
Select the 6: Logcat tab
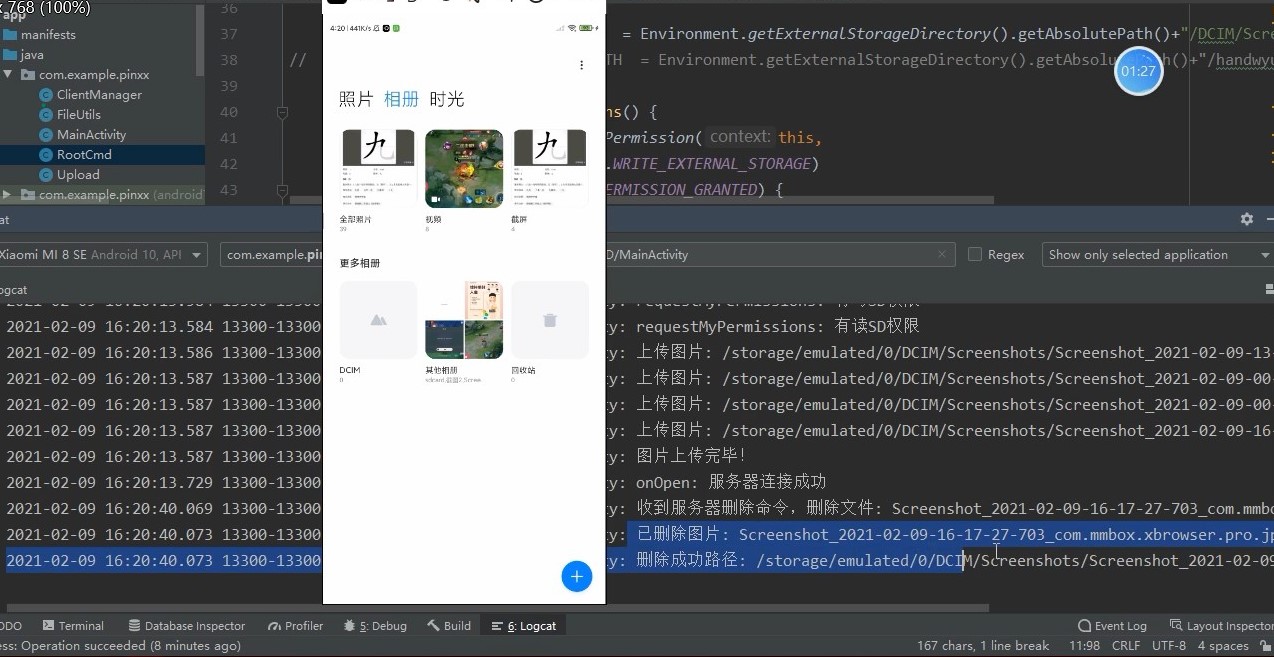click(523, 625)
